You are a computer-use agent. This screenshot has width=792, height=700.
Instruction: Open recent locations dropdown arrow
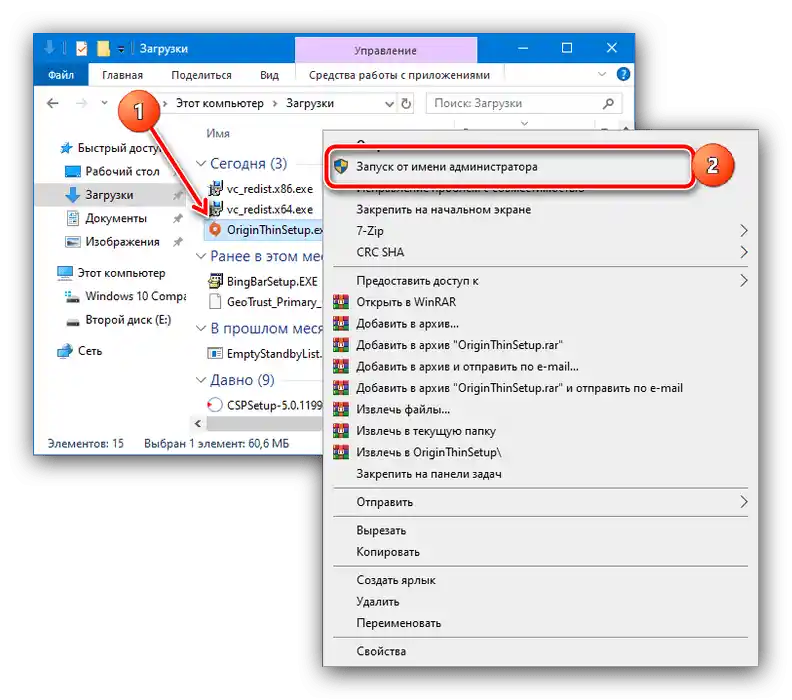click(x=105, y=103)
